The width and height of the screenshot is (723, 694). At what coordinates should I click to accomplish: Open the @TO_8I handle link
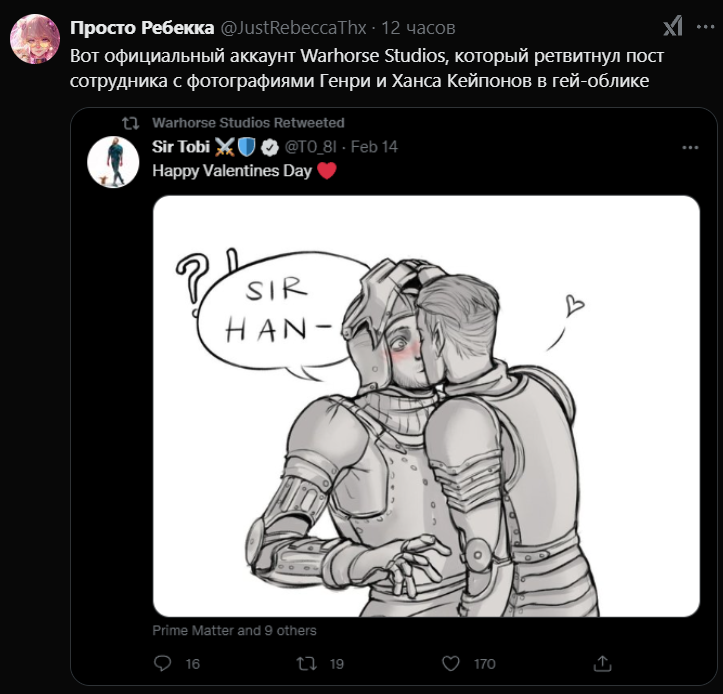click(x=311, y=147)
